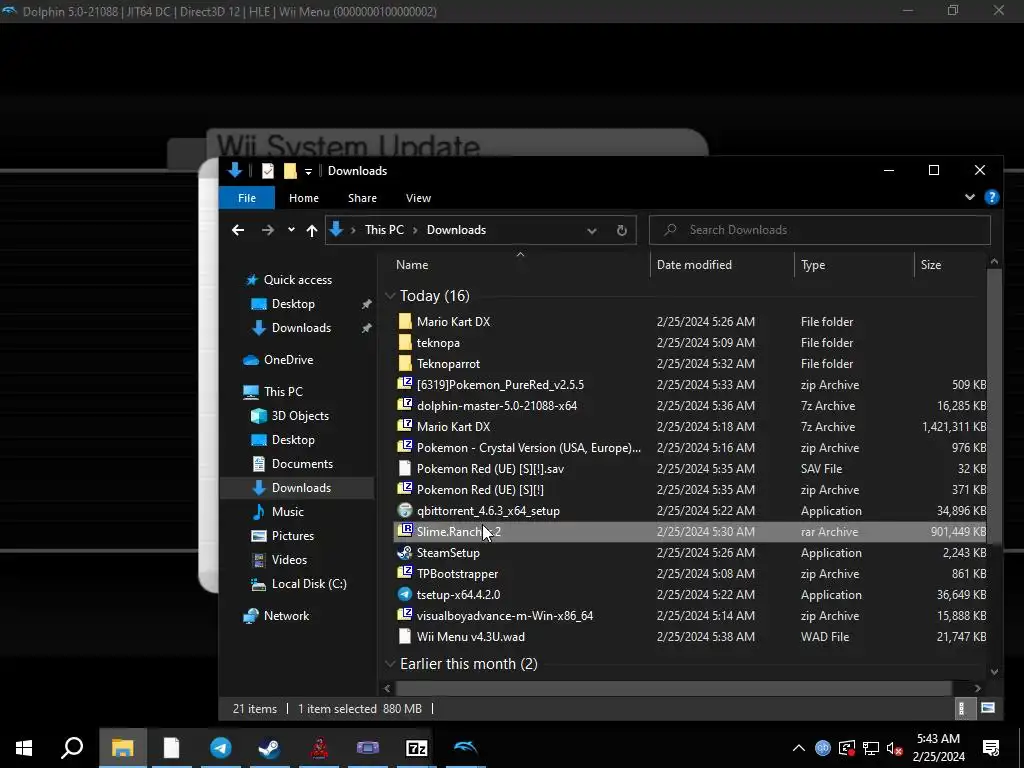Click This PC in address bar
Screen dimensions: 1024x768
coord(384,230)
